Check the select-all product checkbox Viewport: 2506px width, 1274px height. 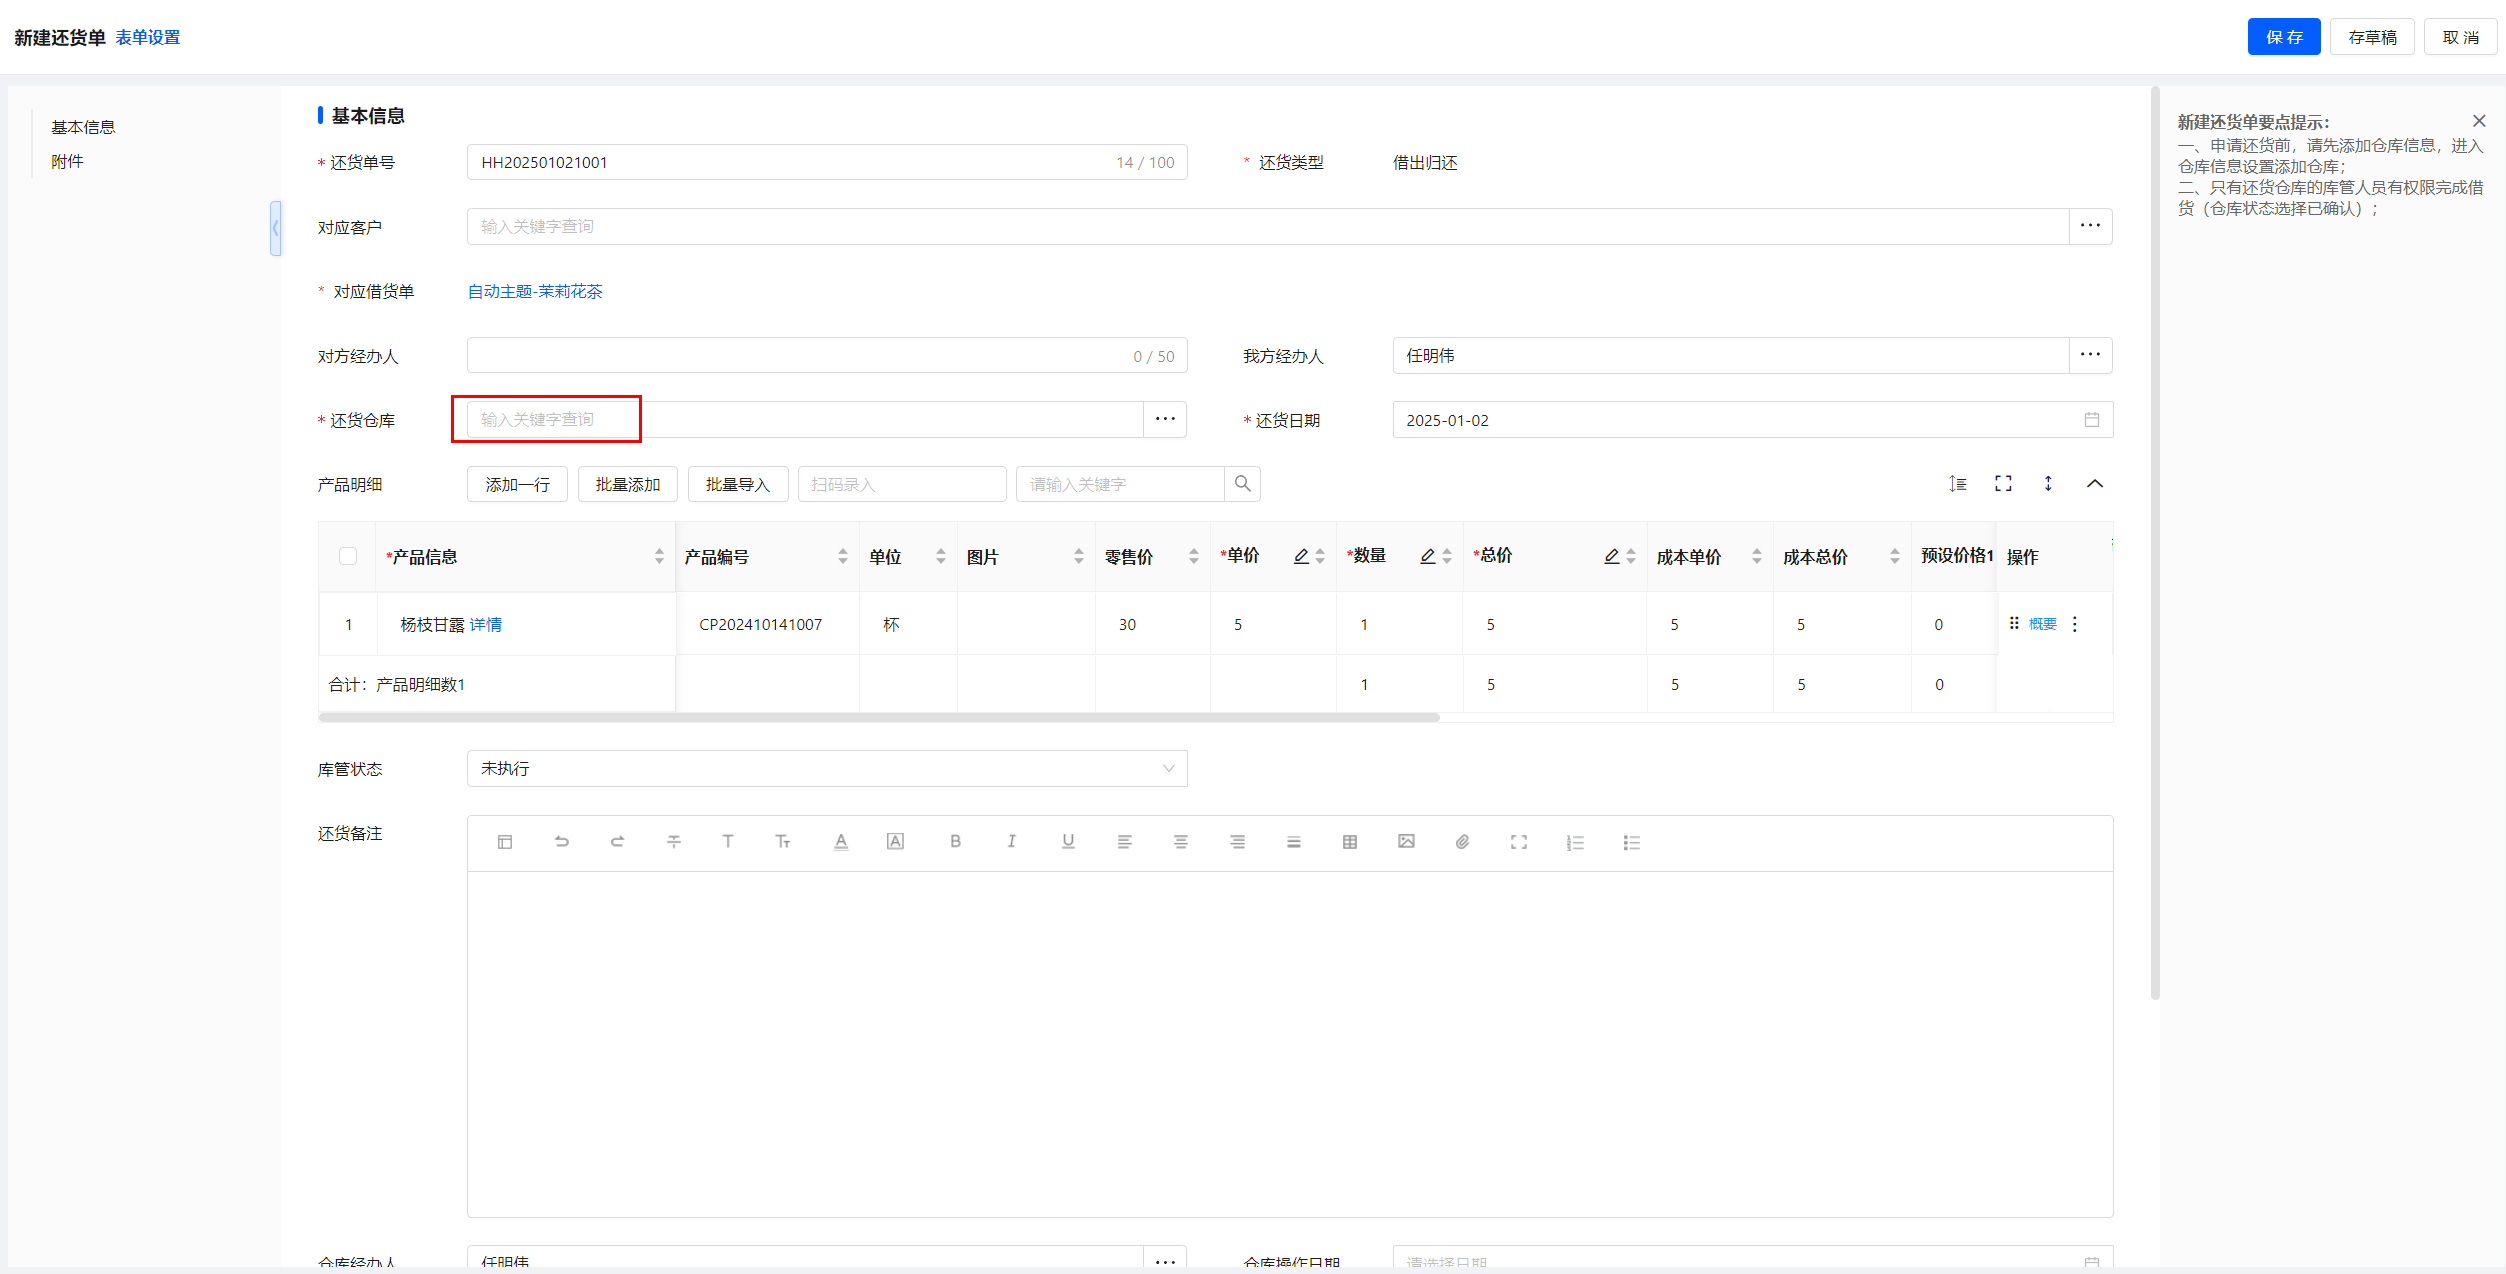click(348, 556)
